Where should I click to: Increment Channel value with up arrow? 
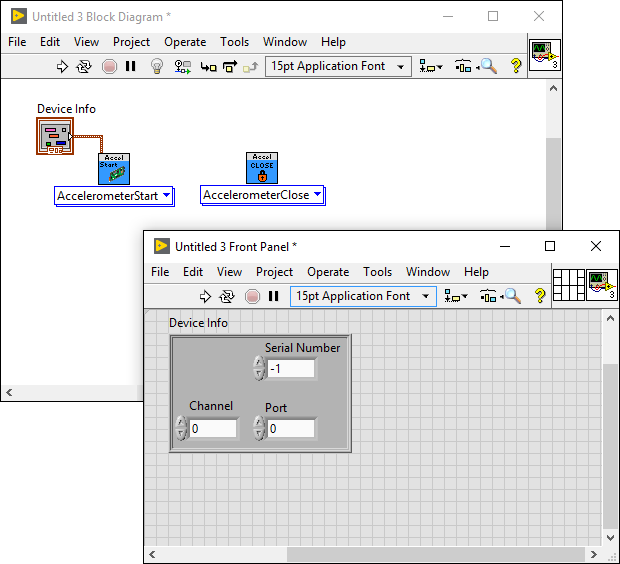181,422
